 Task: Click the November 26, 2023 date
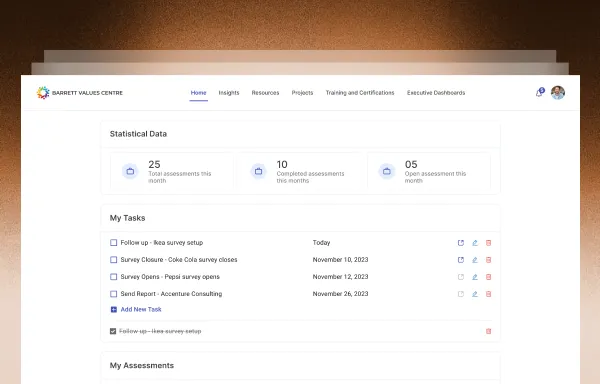pos(340,294)
